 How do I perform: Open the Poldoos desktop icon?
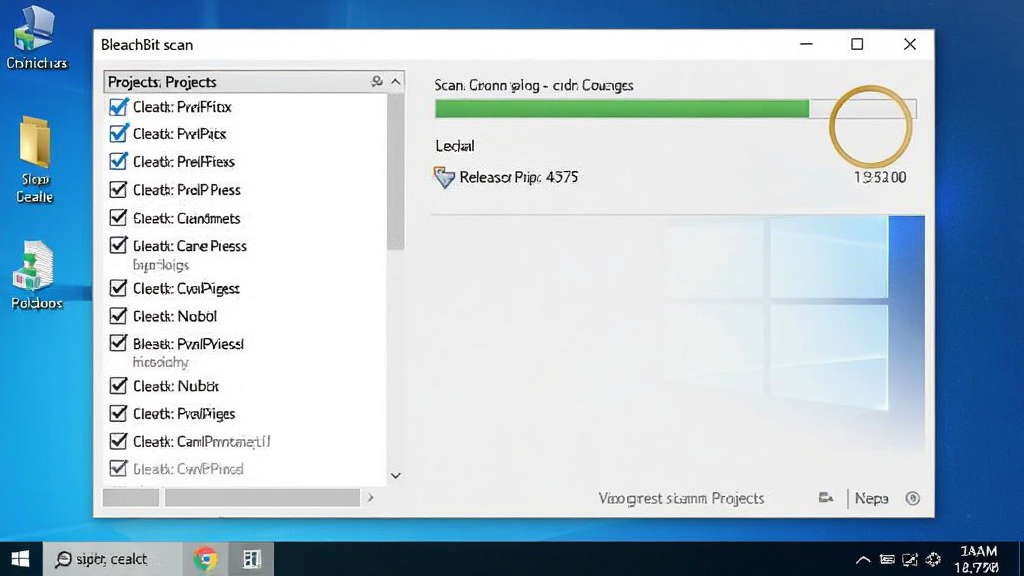pos(37,276)
